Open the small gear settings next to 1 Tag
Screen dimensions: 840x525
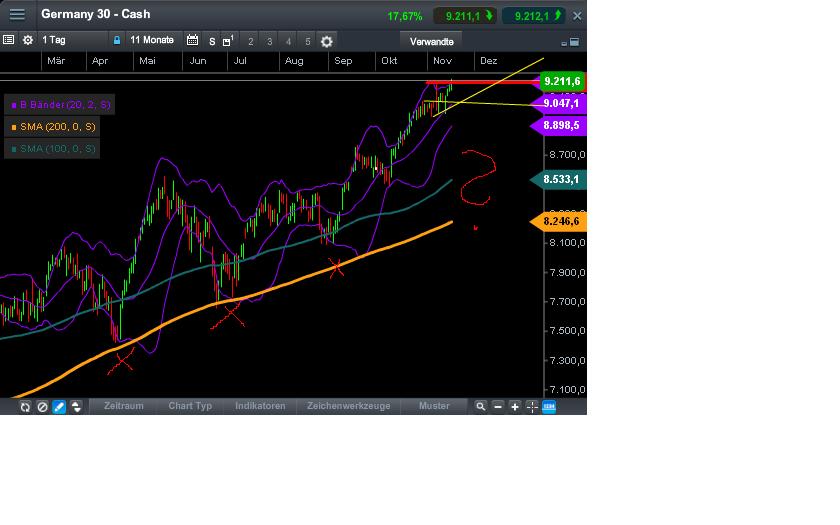27,40
